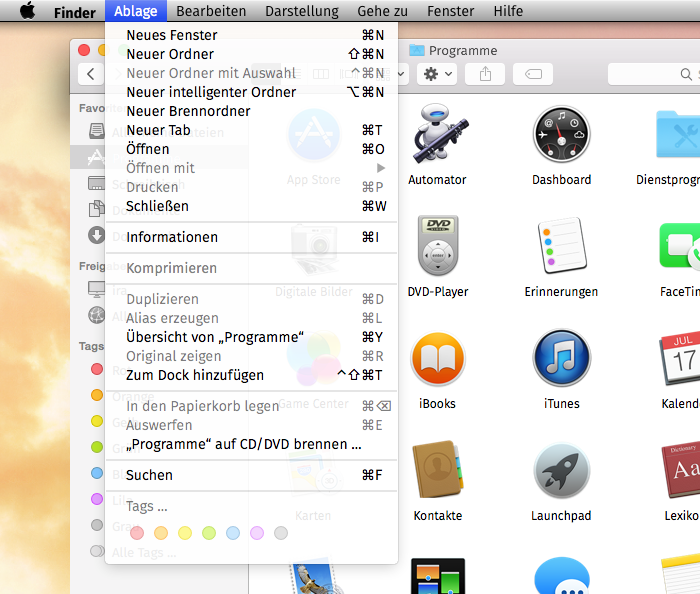Viewport: 700px width, 594px height.
Task: Select the blue tag in the sidebar
Action: [97, 473]
